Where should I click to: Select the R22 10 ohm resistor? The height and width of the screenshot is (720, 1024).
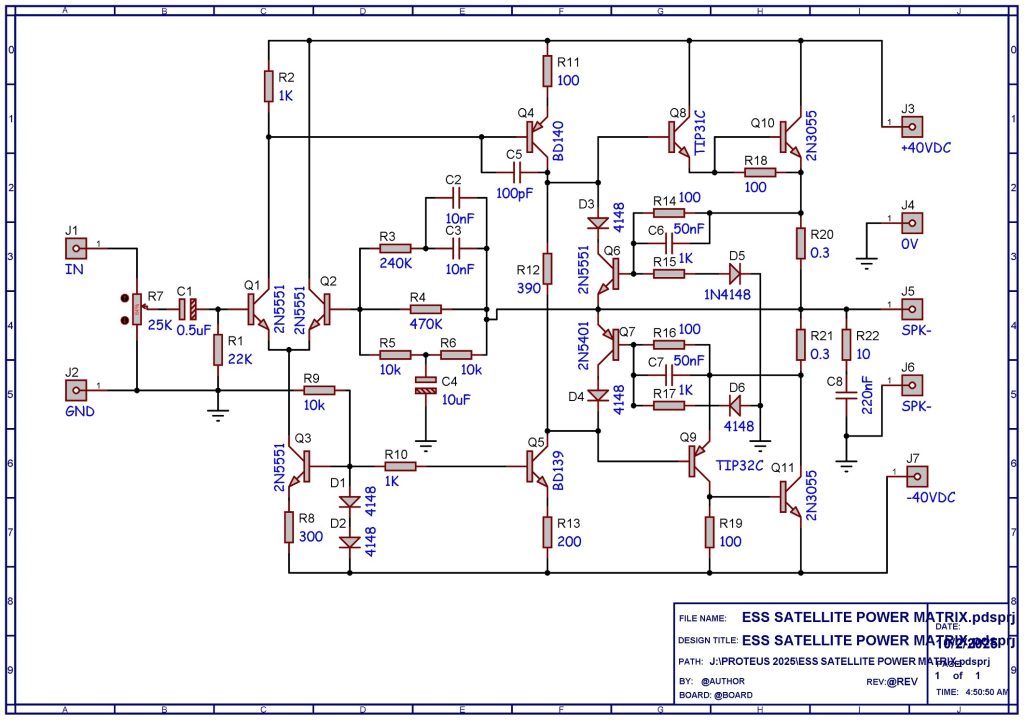click(847, 345)
